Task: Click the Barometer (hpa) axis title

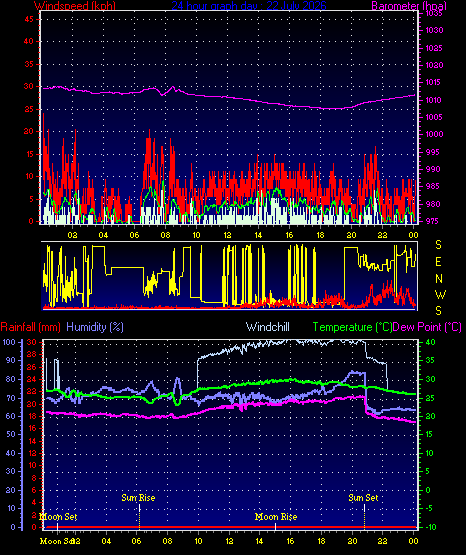Action: 409,5
